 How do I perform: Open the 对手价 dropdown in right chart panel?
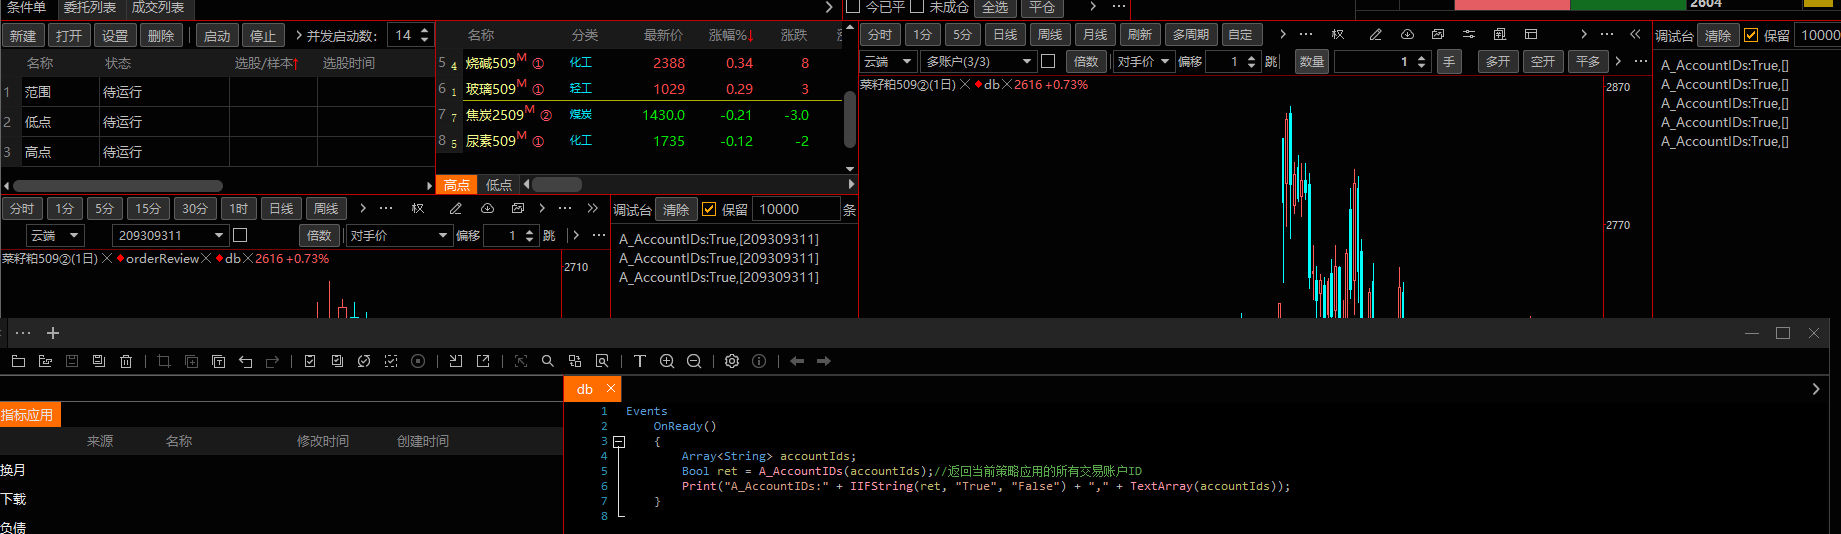[x=1143, y=61]
